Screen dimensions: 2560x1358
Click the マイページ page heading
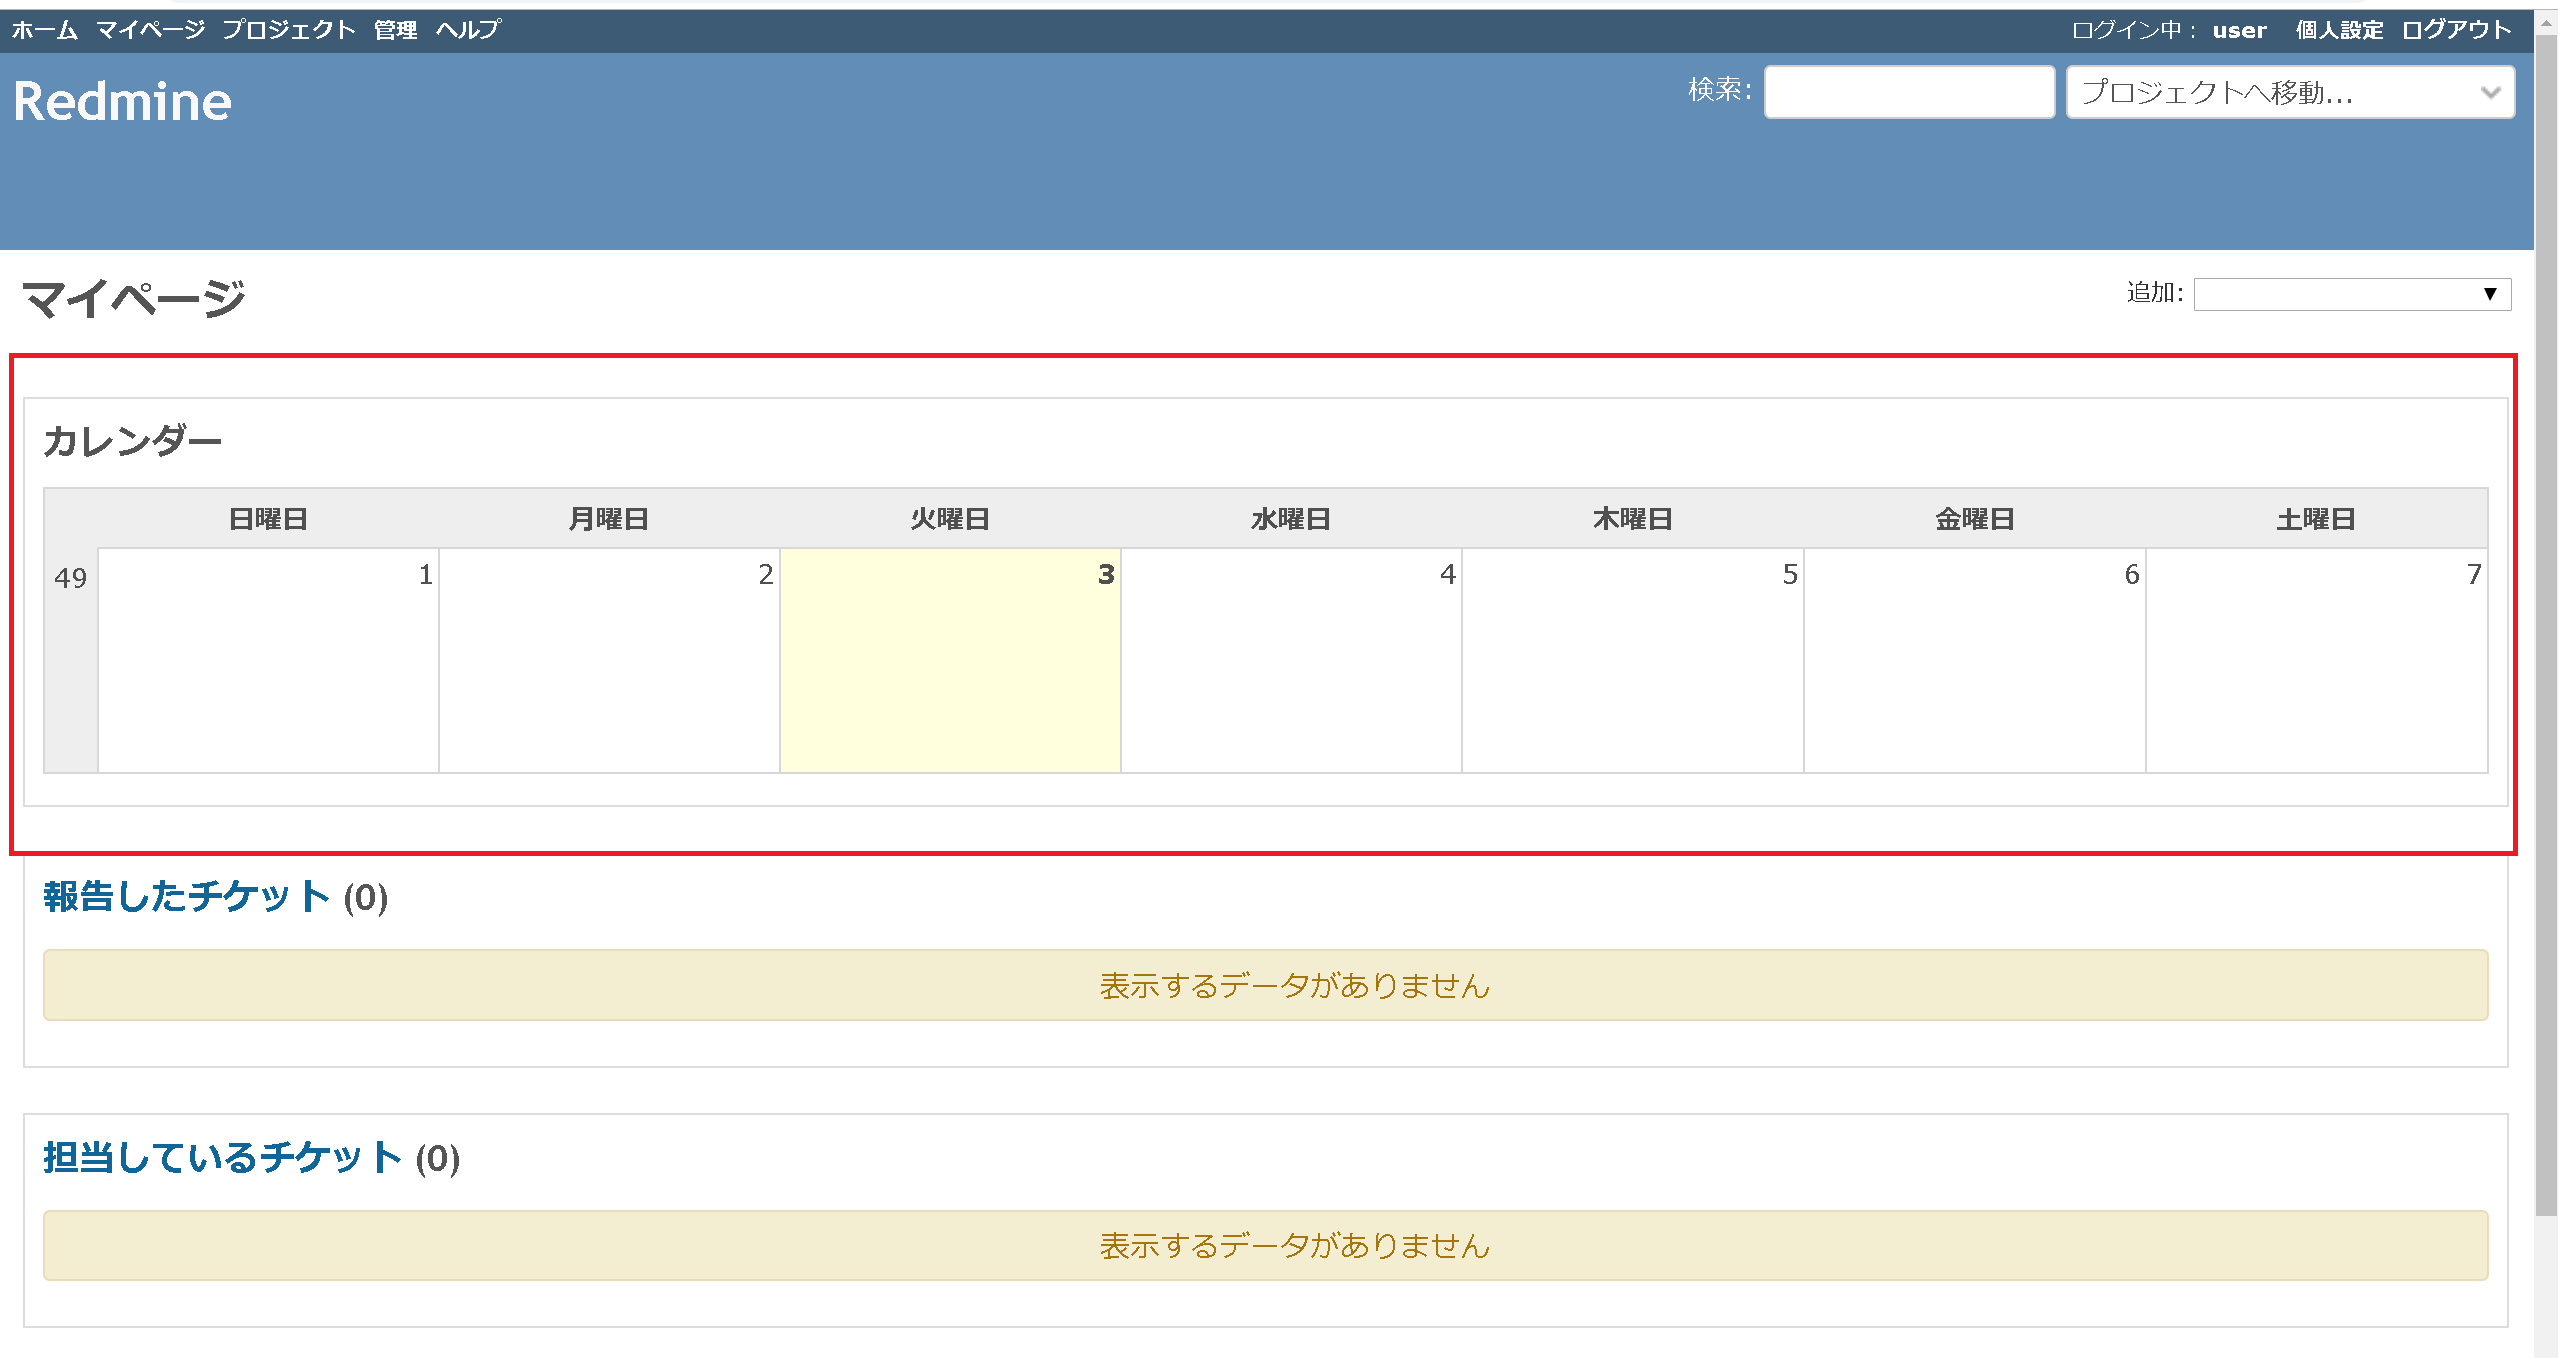point(133,298)
